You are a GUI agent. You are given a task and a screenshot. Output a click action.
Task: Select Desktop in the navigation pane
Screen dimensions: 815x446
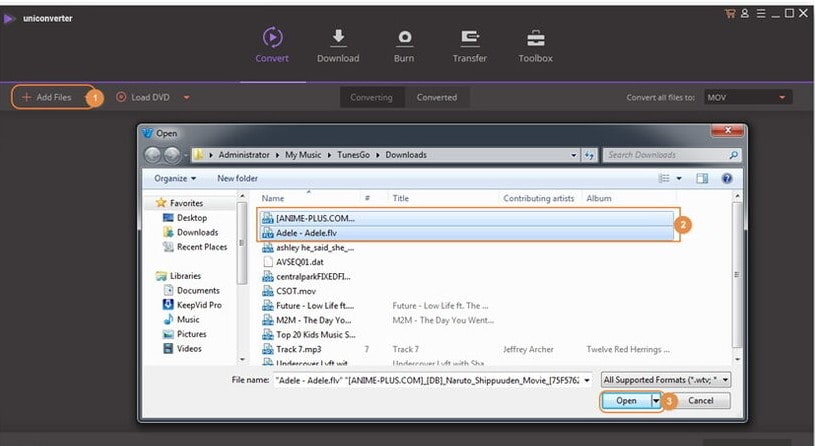(x=185, y=218)
